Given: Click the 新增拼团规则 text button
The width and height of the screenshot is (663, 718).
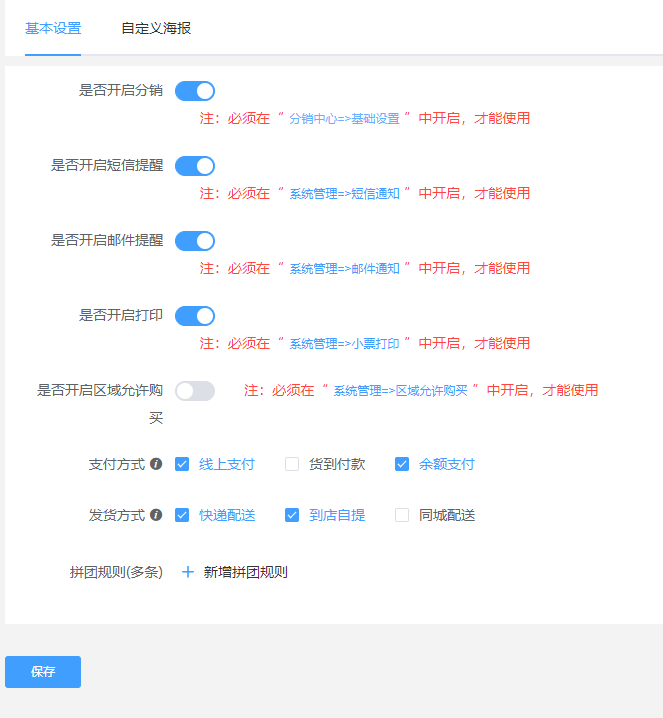Looking at the screenshot, I should 245,572.
